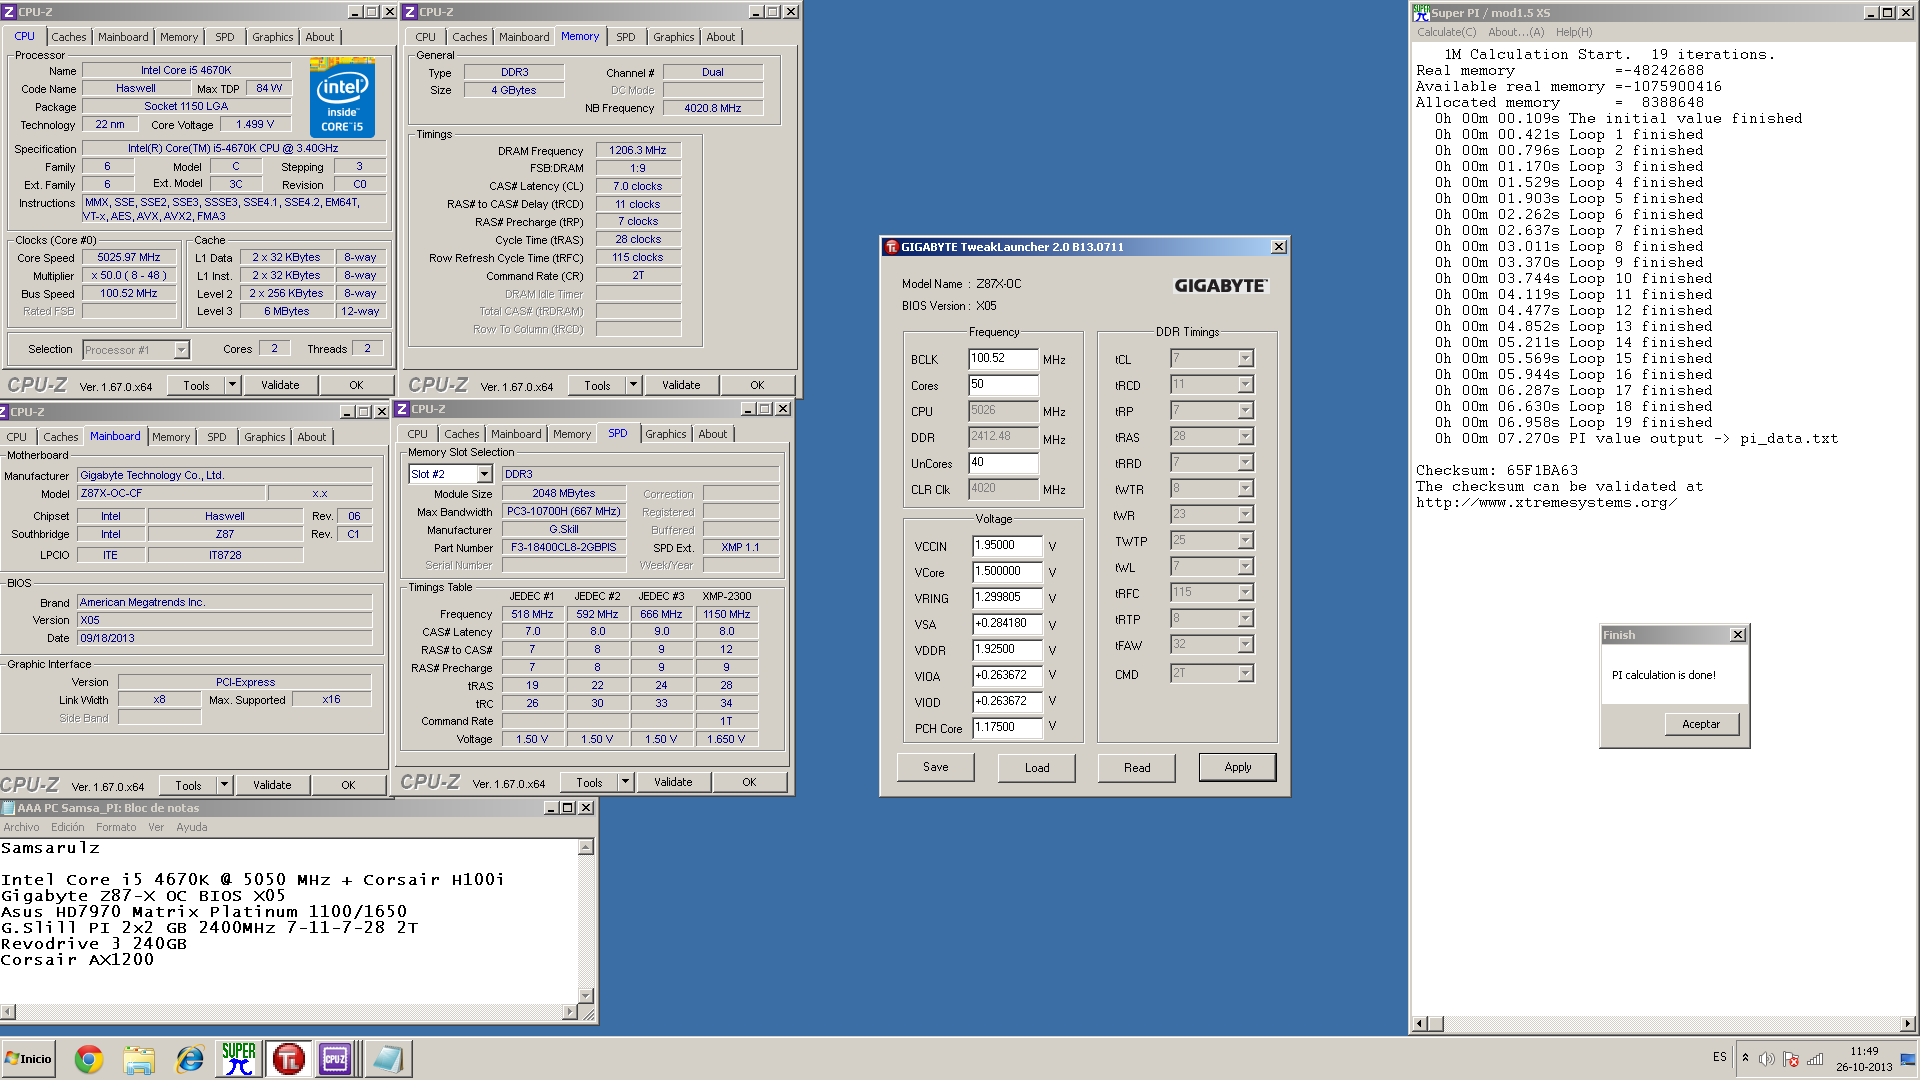Click the clock showing 11:49
Viewport: 1920px width, 1080px height.
[1864, 1051]
